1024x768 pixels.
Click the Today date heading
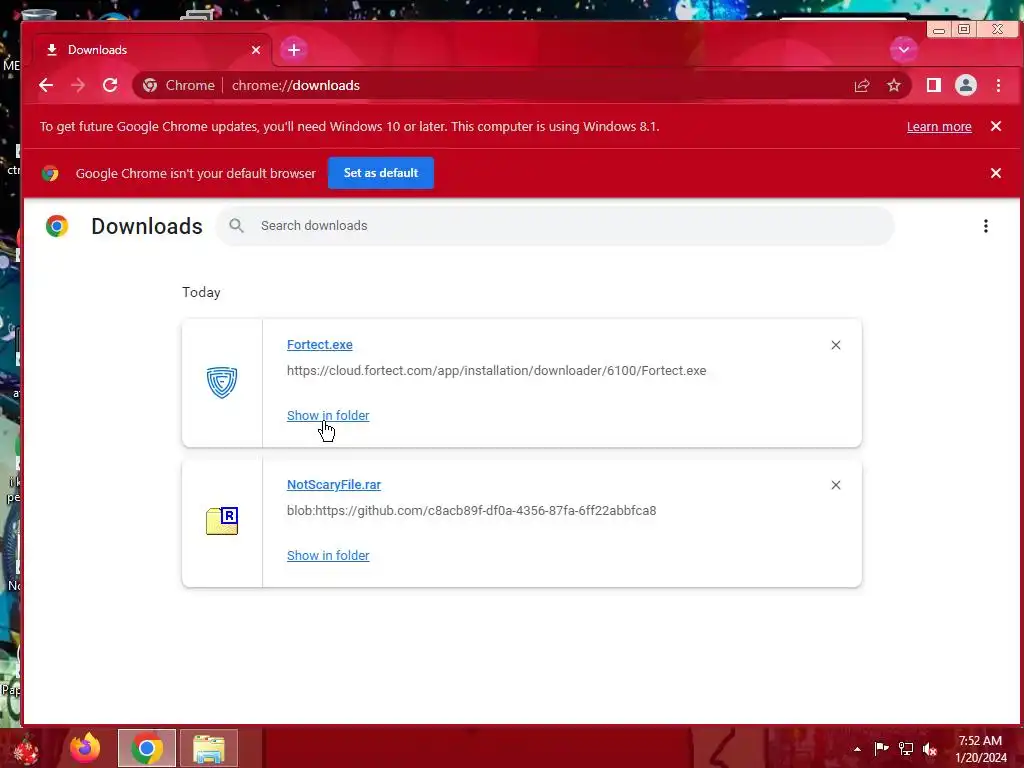coord(201,292)
